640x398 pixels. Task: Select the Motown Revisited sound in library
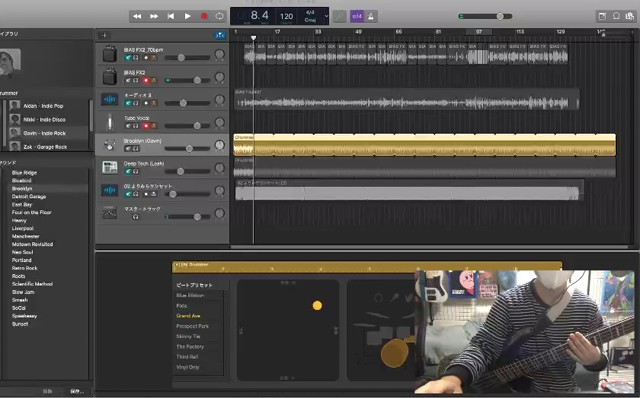point(32,244)
